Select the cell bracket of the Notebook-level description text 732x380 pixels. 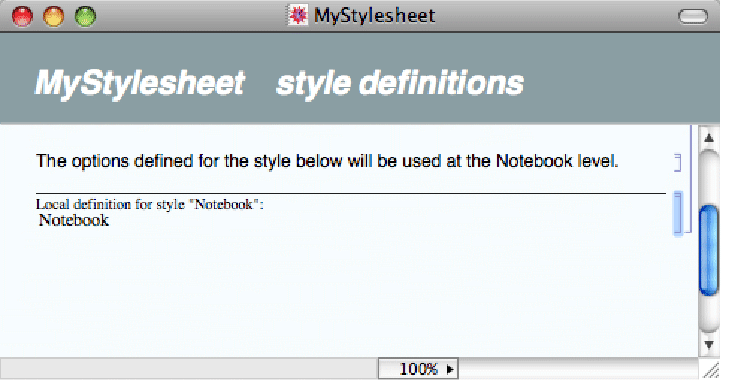pos(678,162)
